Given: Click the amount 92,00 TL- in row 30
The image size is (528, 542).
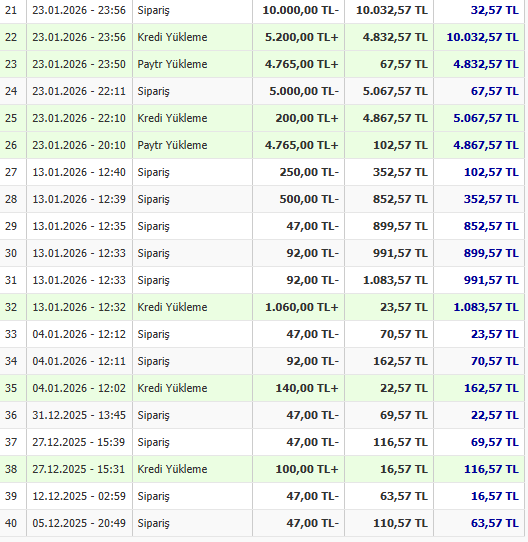Looking at the screenshot, I should click(313, 253).
